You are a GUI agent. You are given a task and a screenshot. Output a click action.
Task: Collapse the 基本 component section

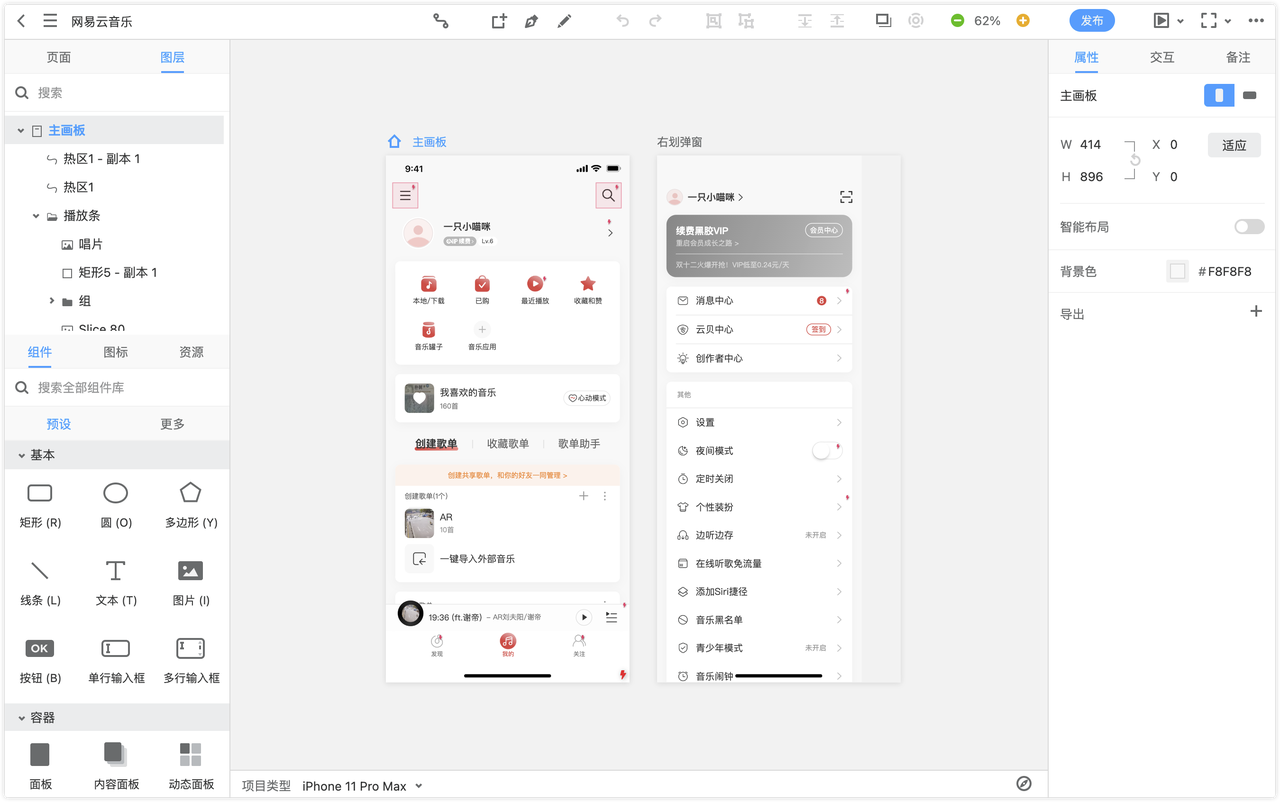click(20, 455)
